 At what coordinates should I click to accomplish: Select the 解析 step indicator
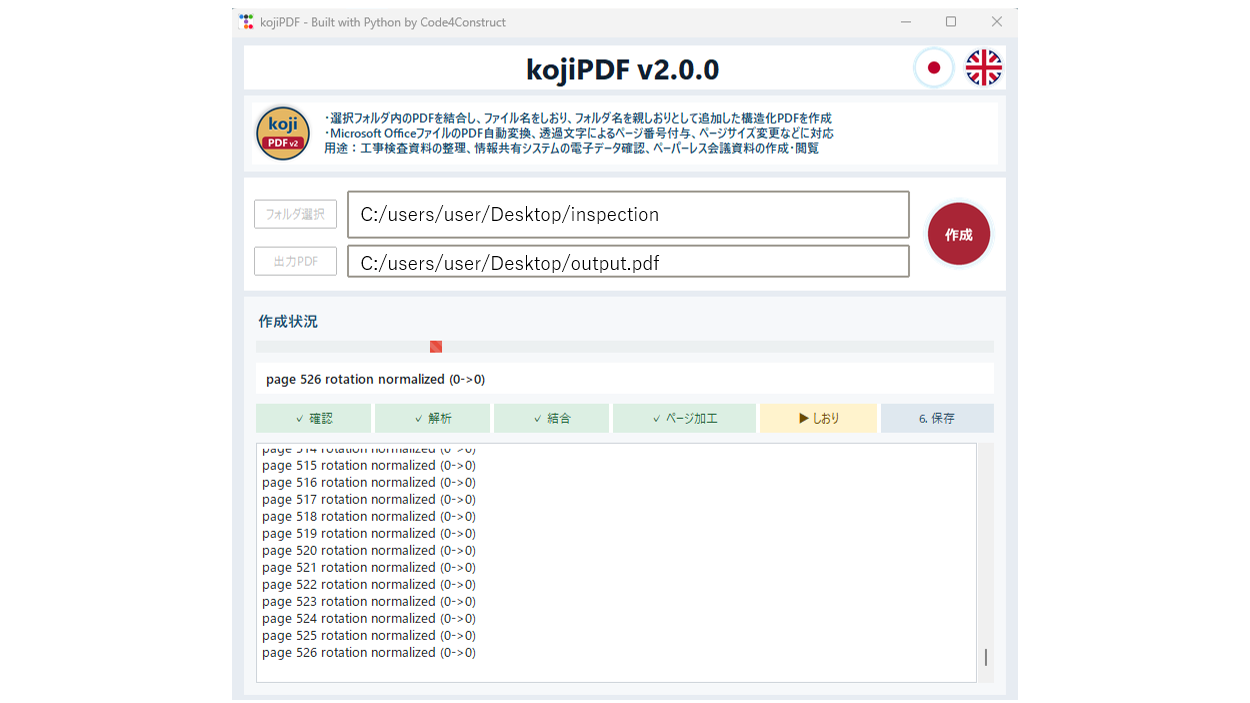[x=432, y=418]
